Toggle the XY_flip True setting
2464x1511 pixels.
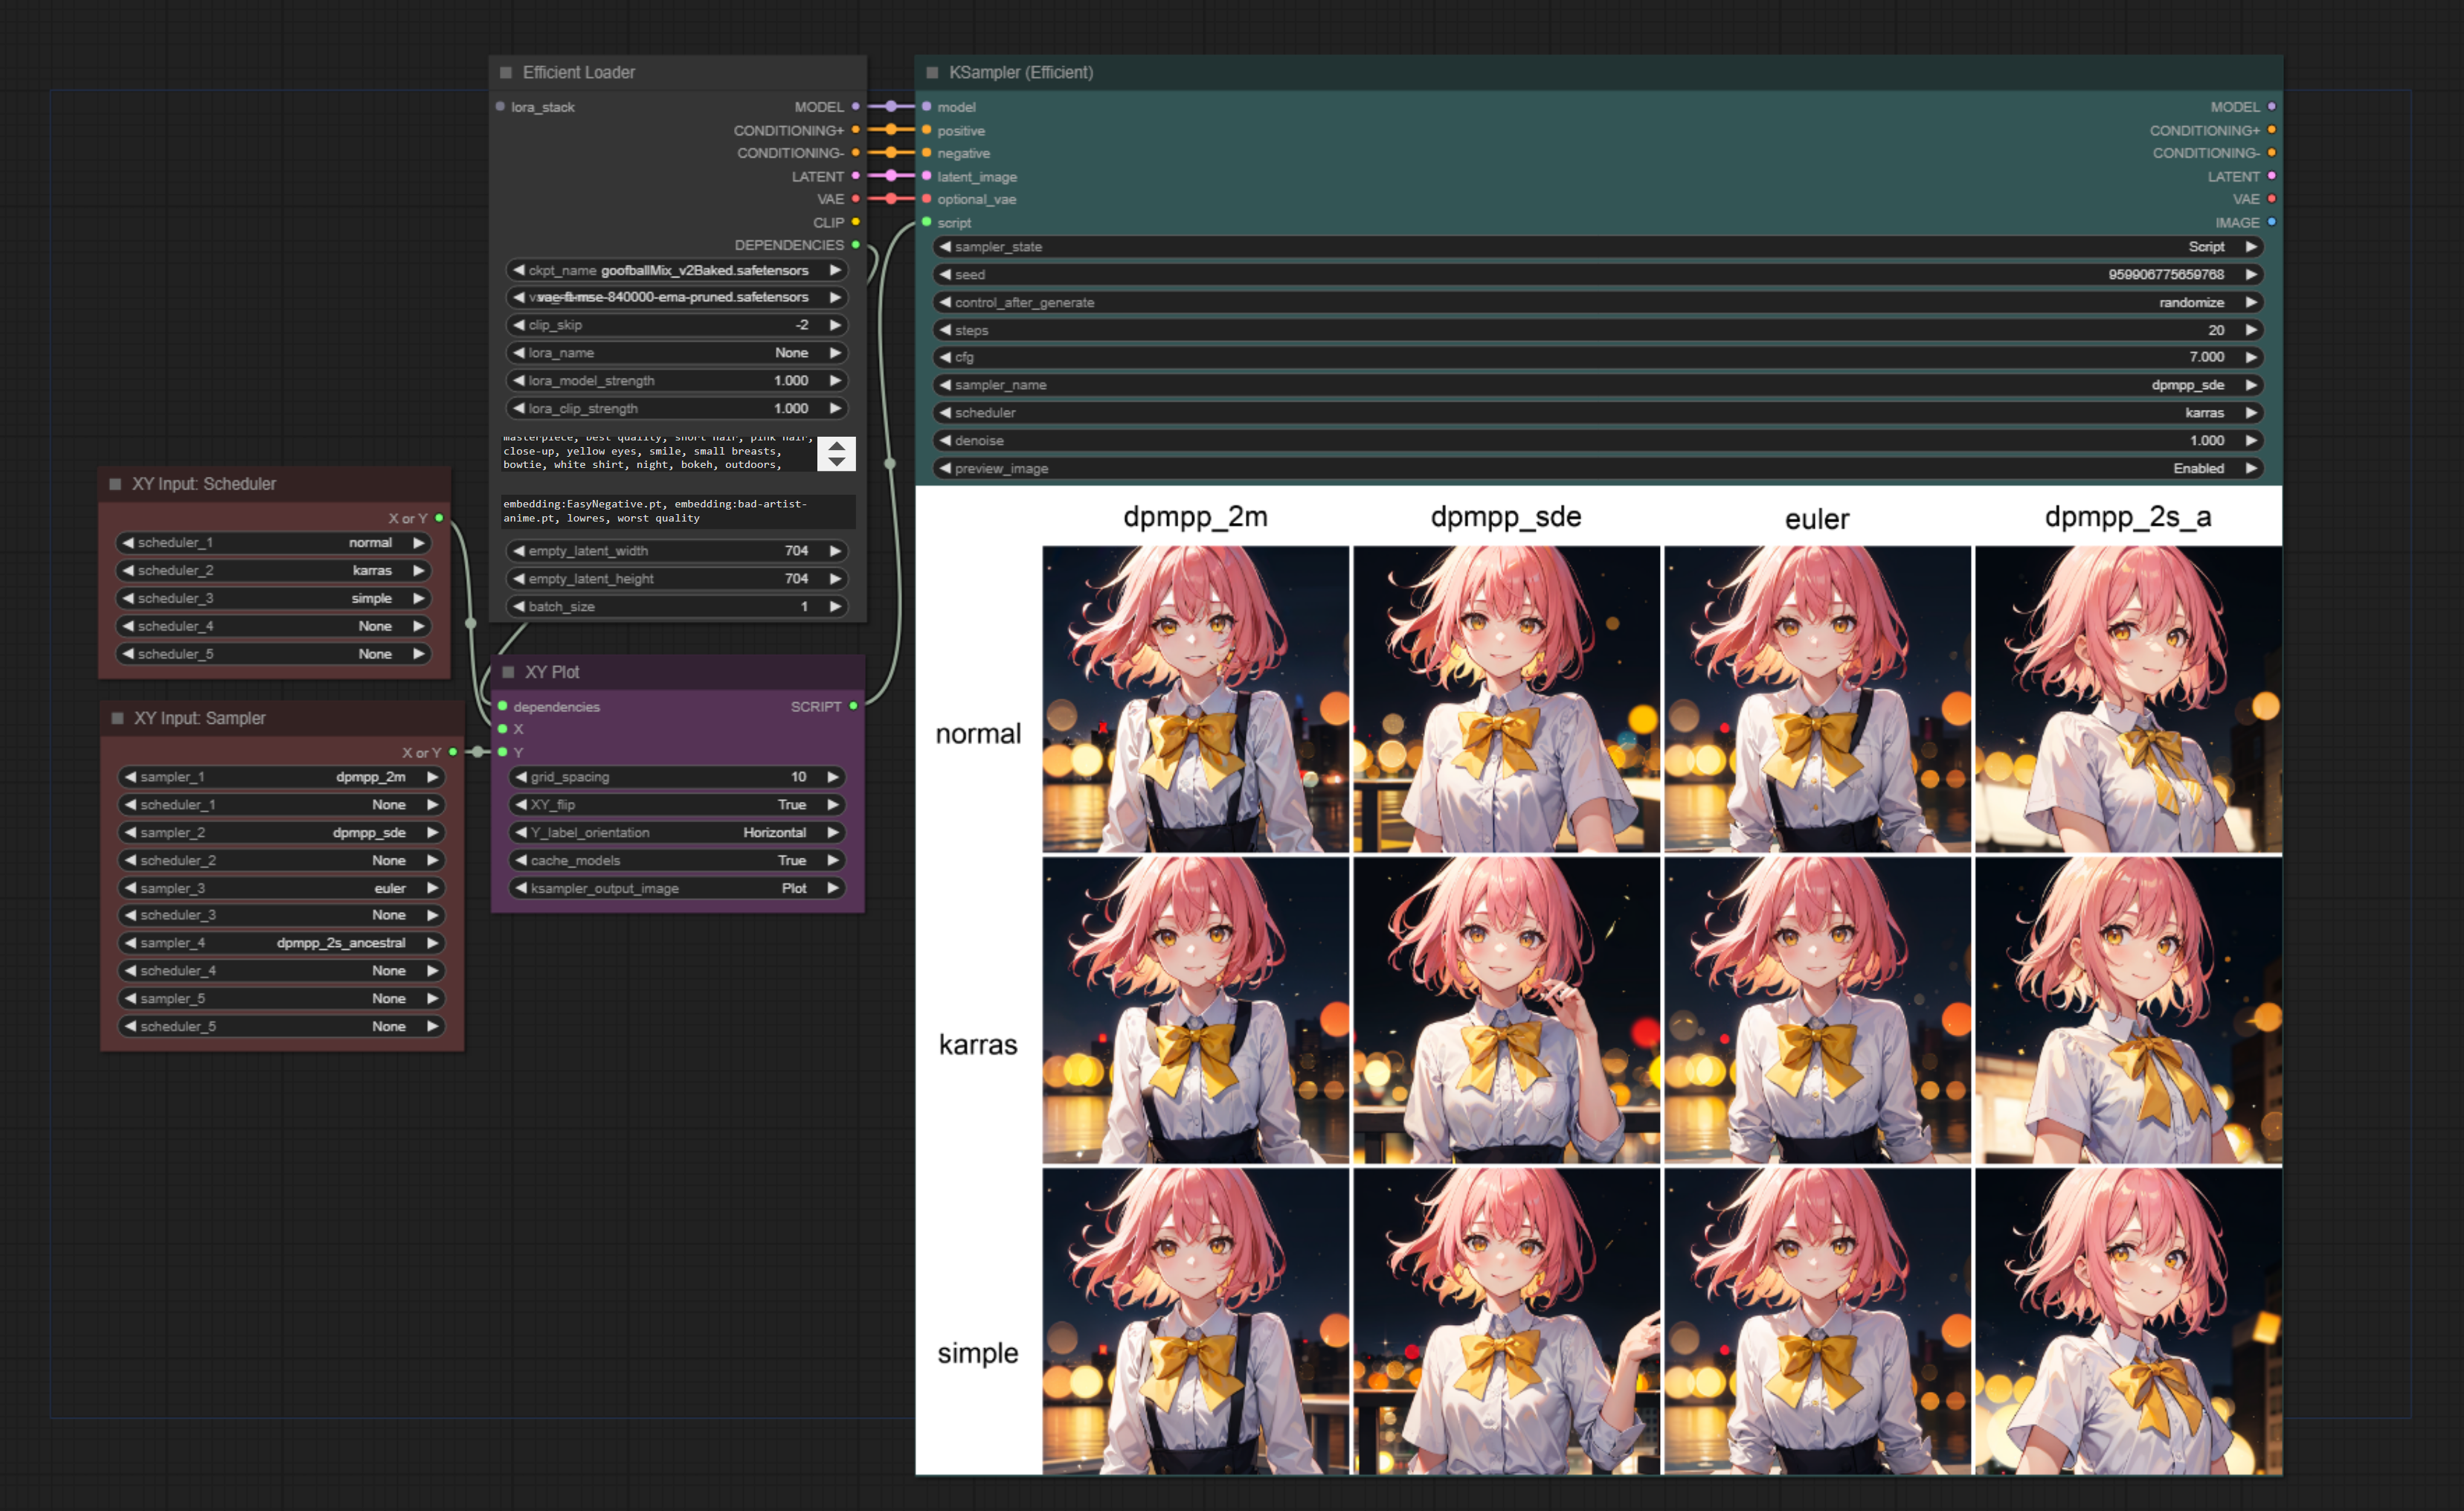coord(677,804)
